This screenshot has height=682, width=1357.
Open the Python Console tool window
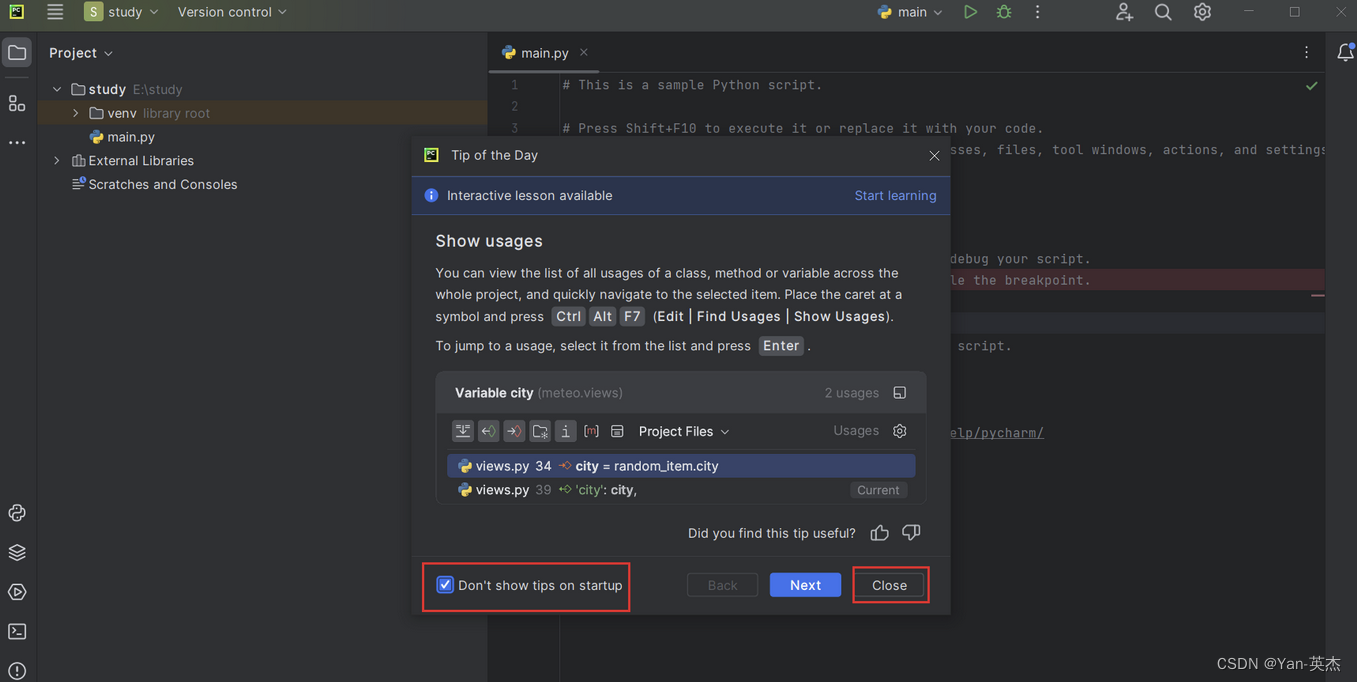(x=16, y=512)
